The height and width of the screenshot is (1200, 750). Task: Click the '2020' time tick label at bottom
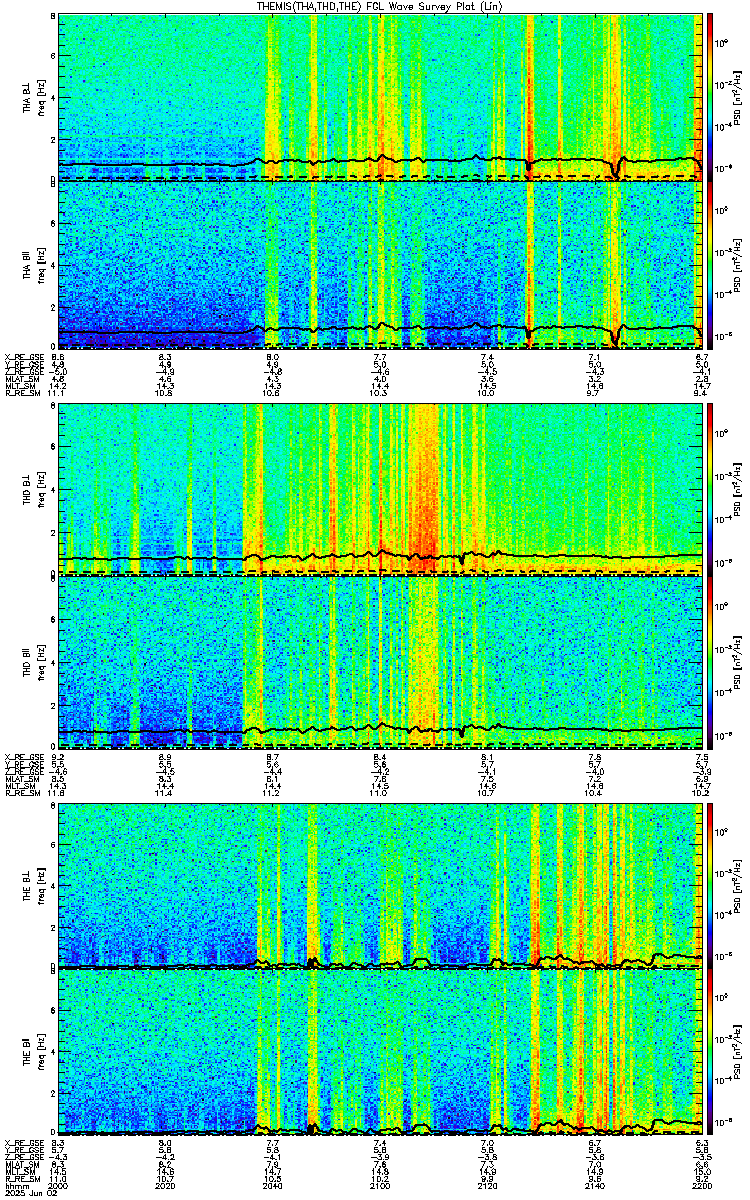[166, 1185]
